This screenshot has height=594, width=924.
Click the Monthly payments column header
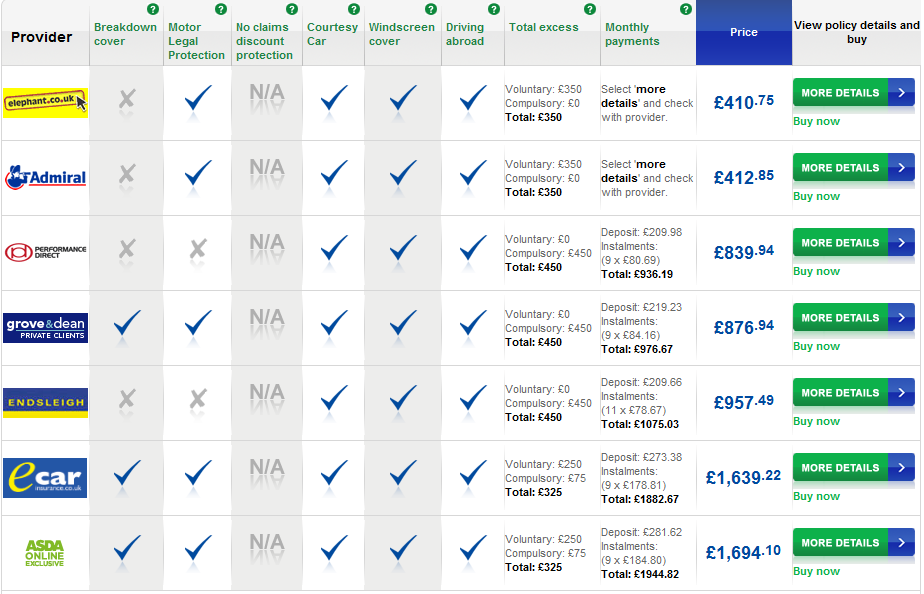(632, 34)
